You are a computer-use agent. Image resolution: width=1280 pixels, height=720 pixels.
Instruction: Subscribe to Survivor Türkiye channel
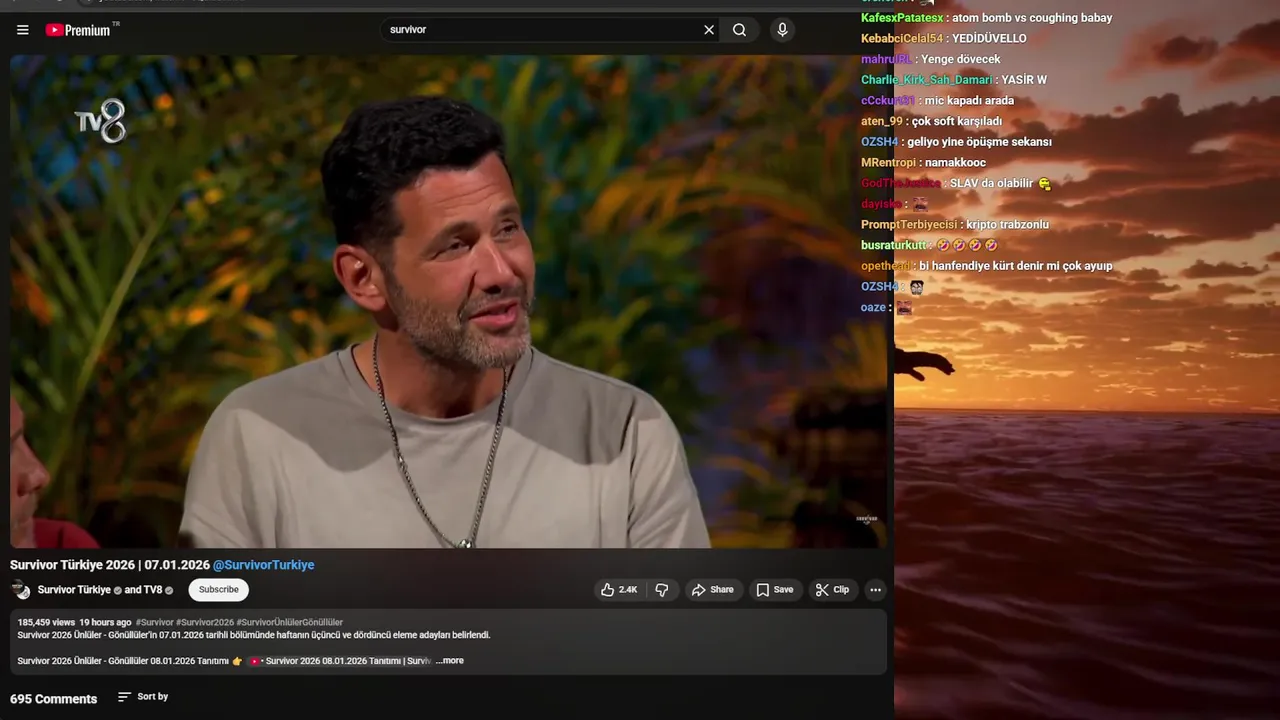click(218, 590)
